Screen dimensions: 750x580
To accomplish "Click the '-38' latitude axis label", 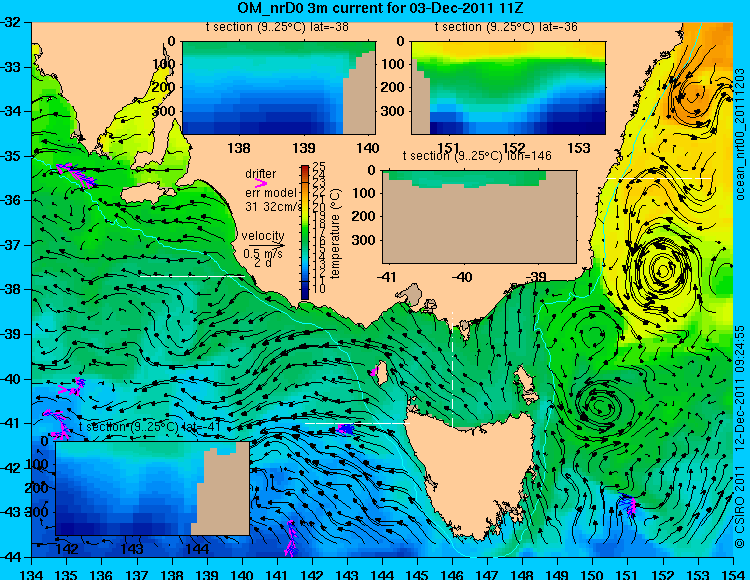I will (10, 290).
